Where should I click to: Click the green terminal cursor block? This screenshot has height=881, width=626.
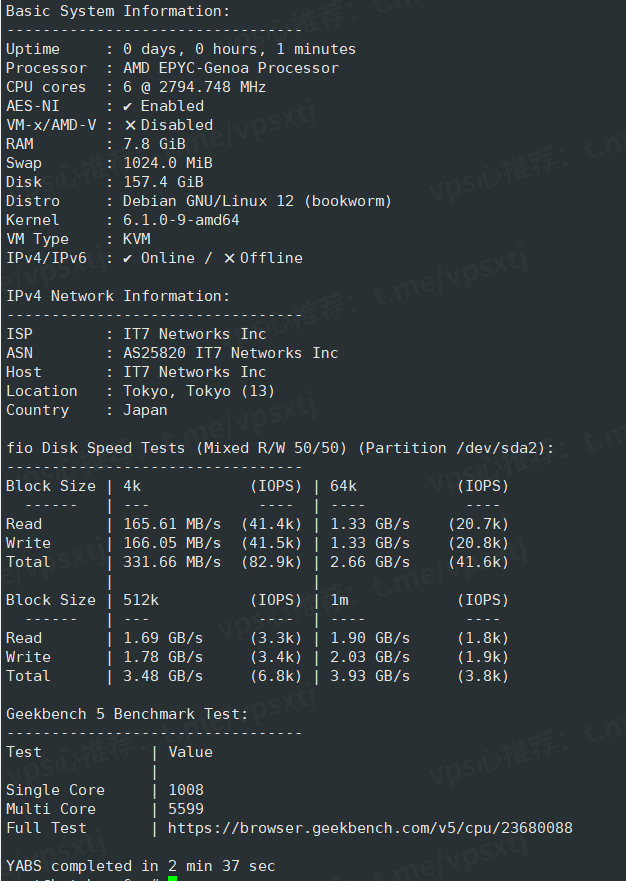(x=172, y=878)
